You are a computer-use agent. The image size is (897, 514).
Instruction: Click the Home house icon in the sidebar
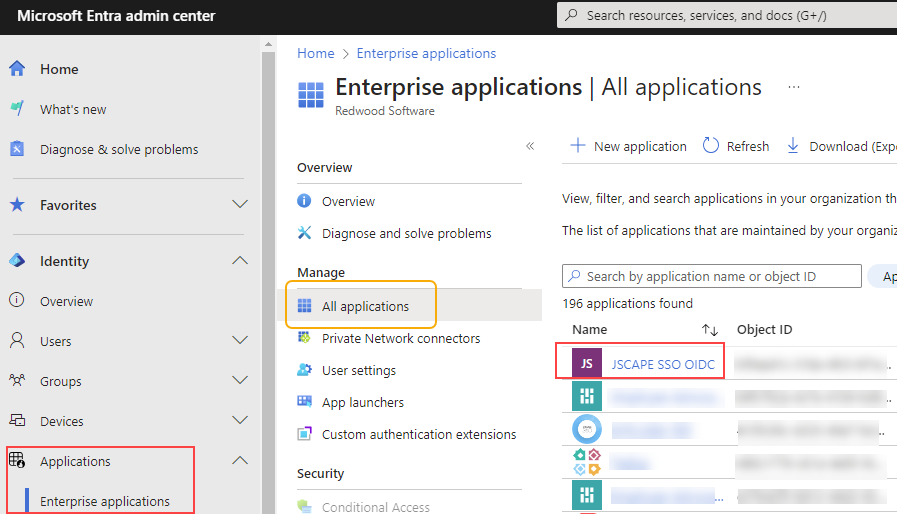pos(17,69)
